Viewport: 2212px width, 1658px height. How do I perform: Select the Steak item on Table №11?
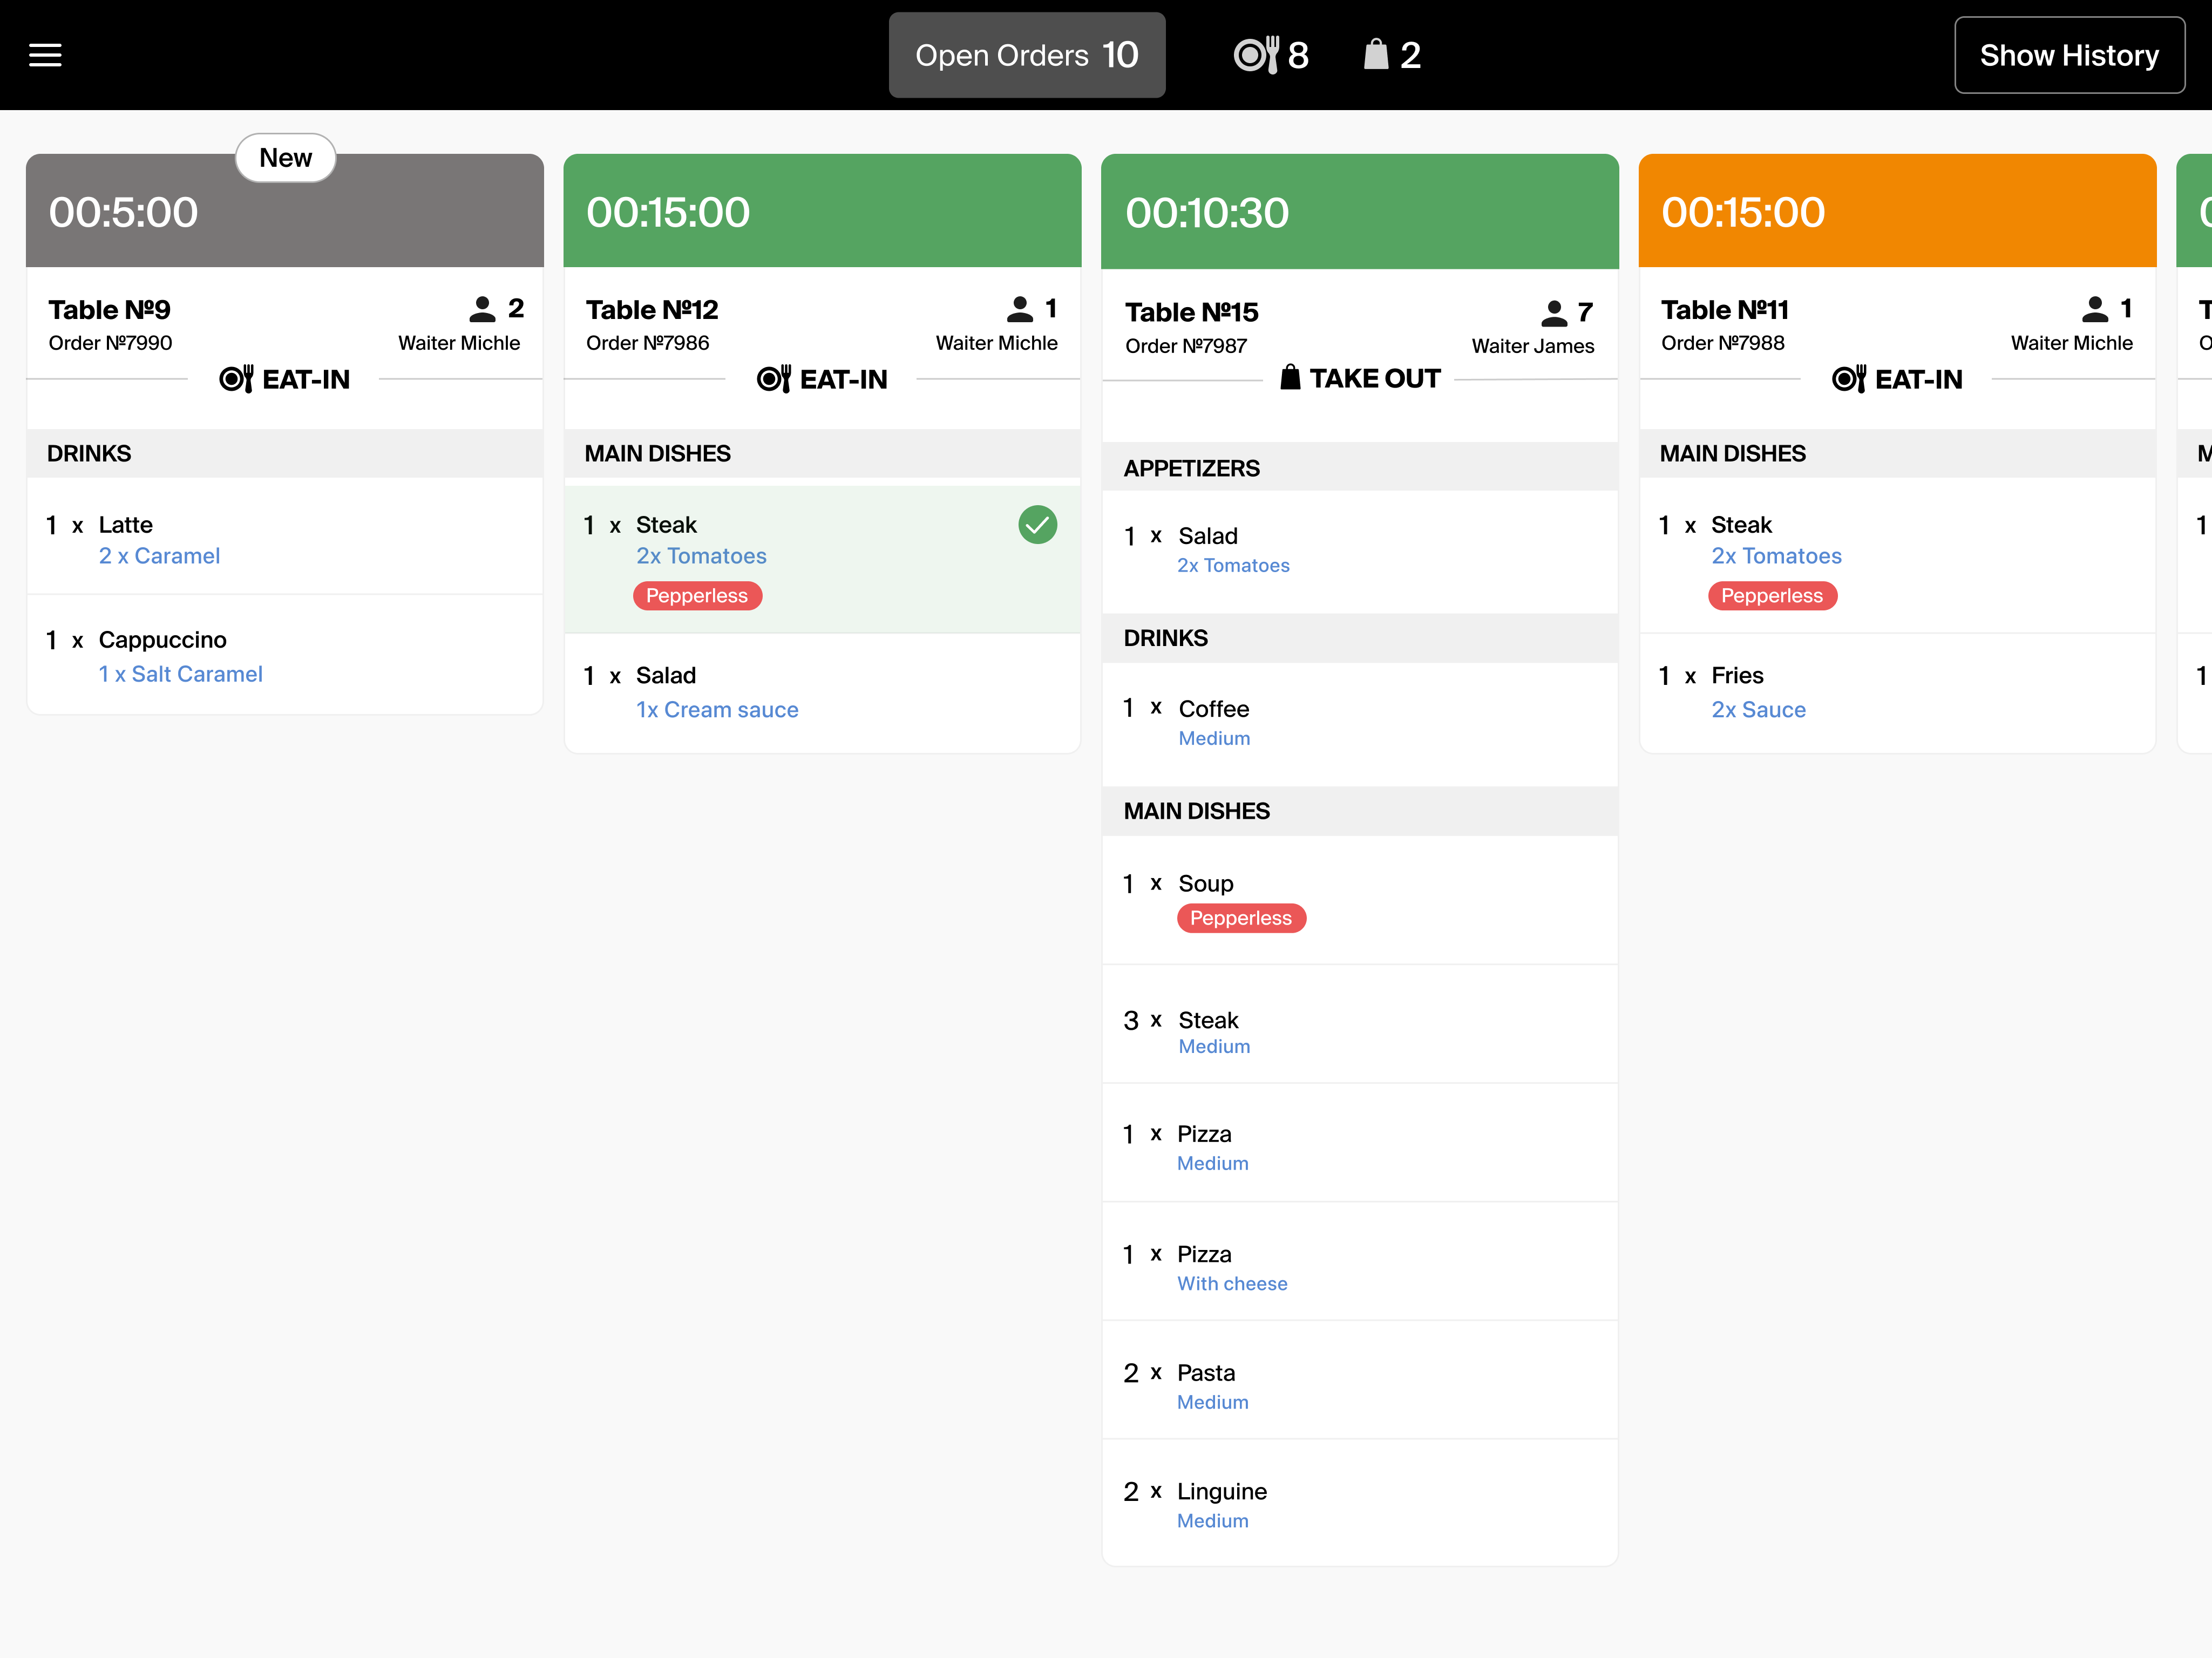(x=1897, y=556)
